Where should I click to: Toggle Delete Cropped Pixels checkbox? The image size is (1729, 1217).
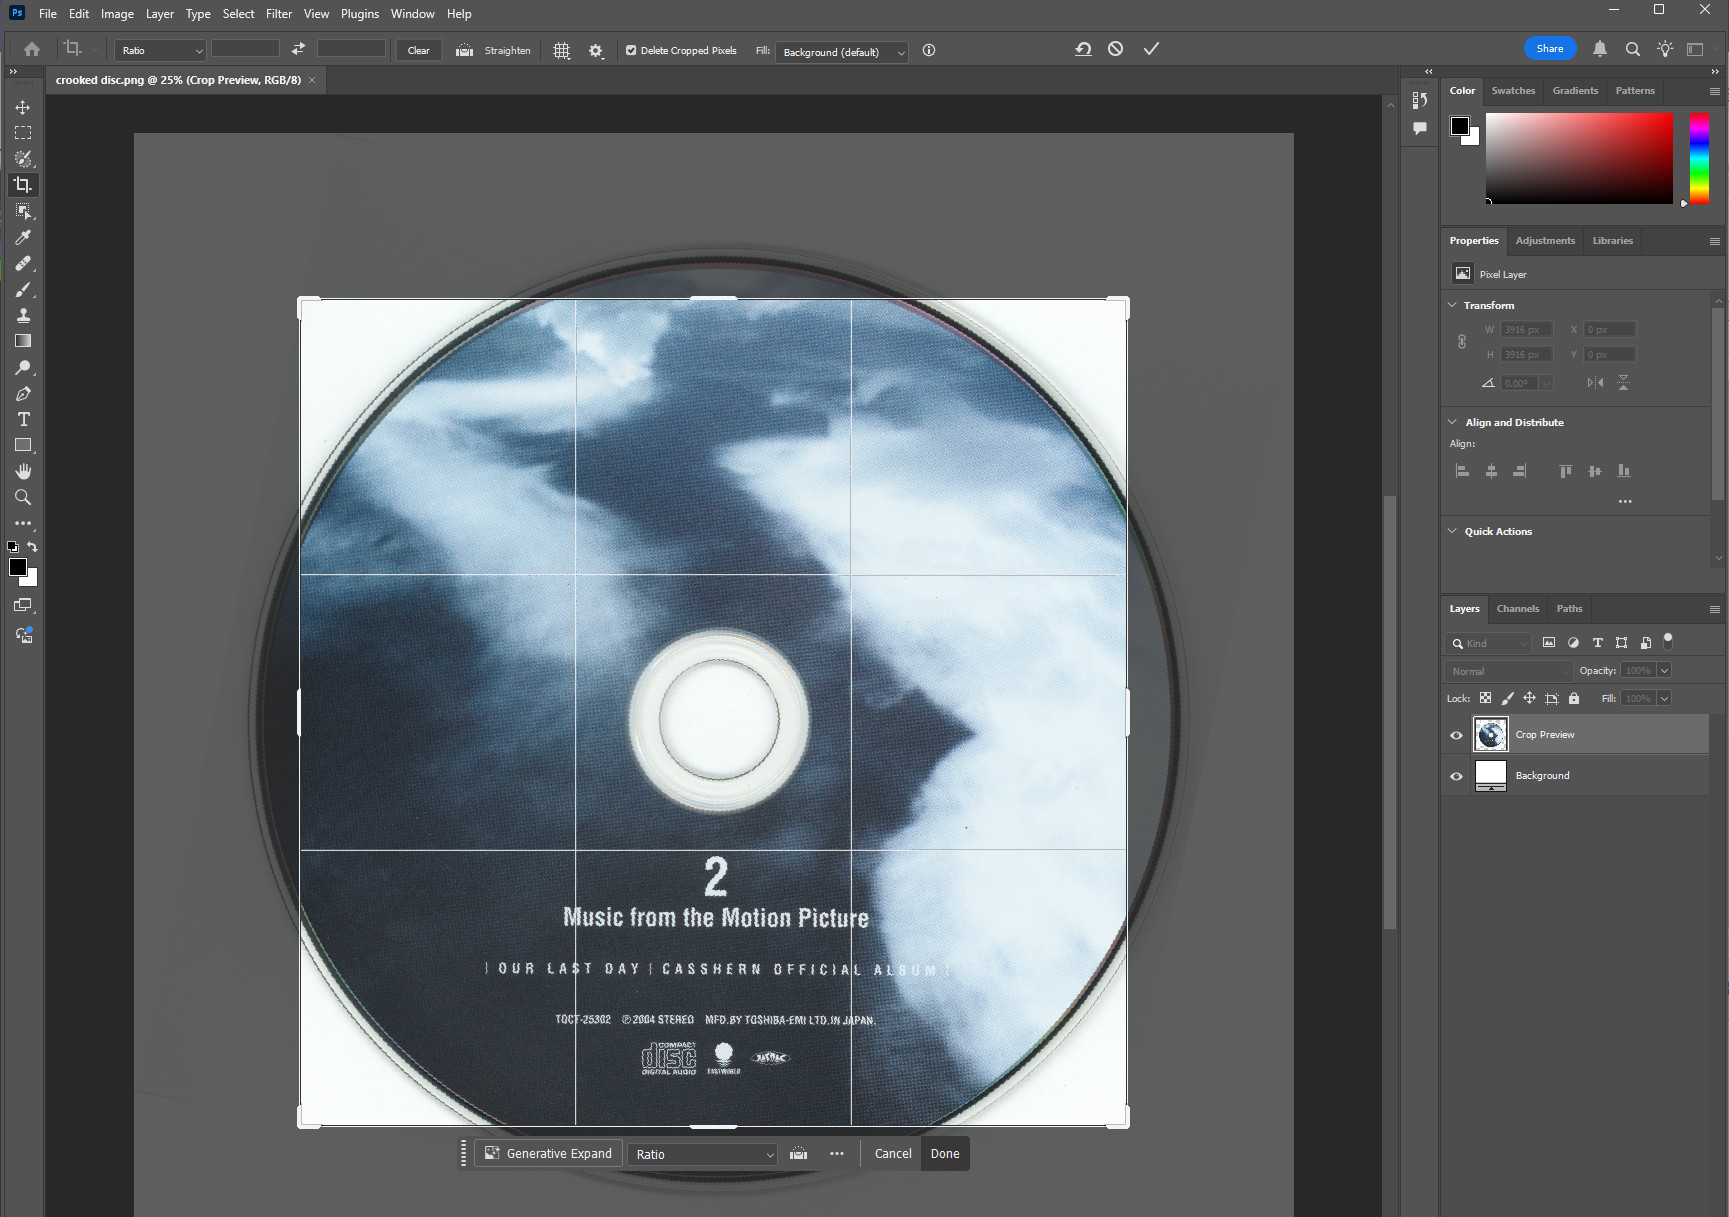pos(631,50)
